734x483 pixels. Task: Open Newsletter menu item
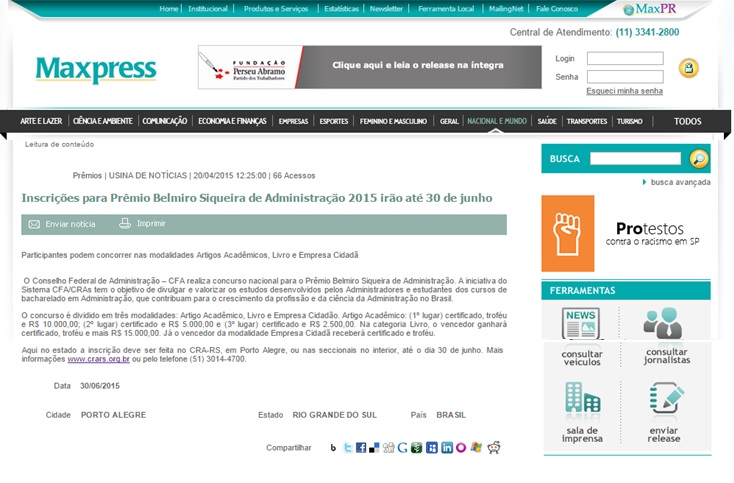click(x=386, y=8)
